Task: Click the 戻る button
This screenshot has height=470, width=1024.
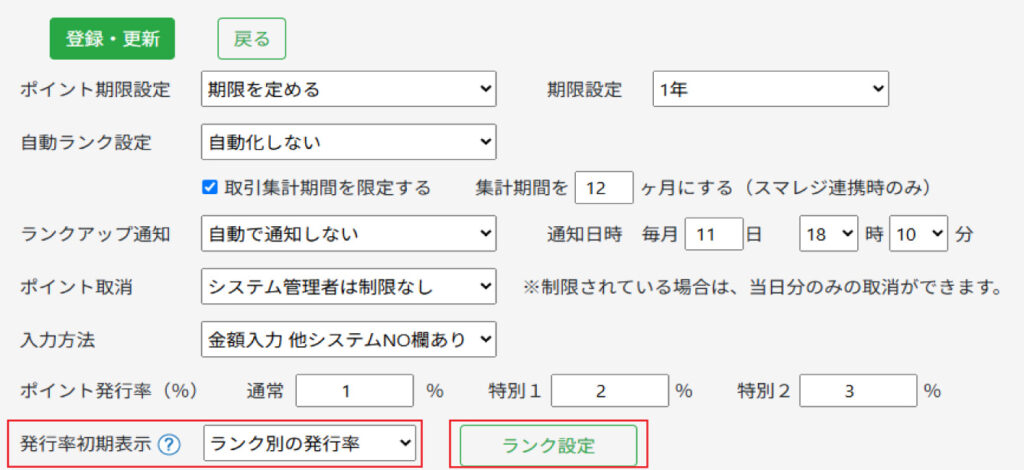Action: (x=251, y=39)
